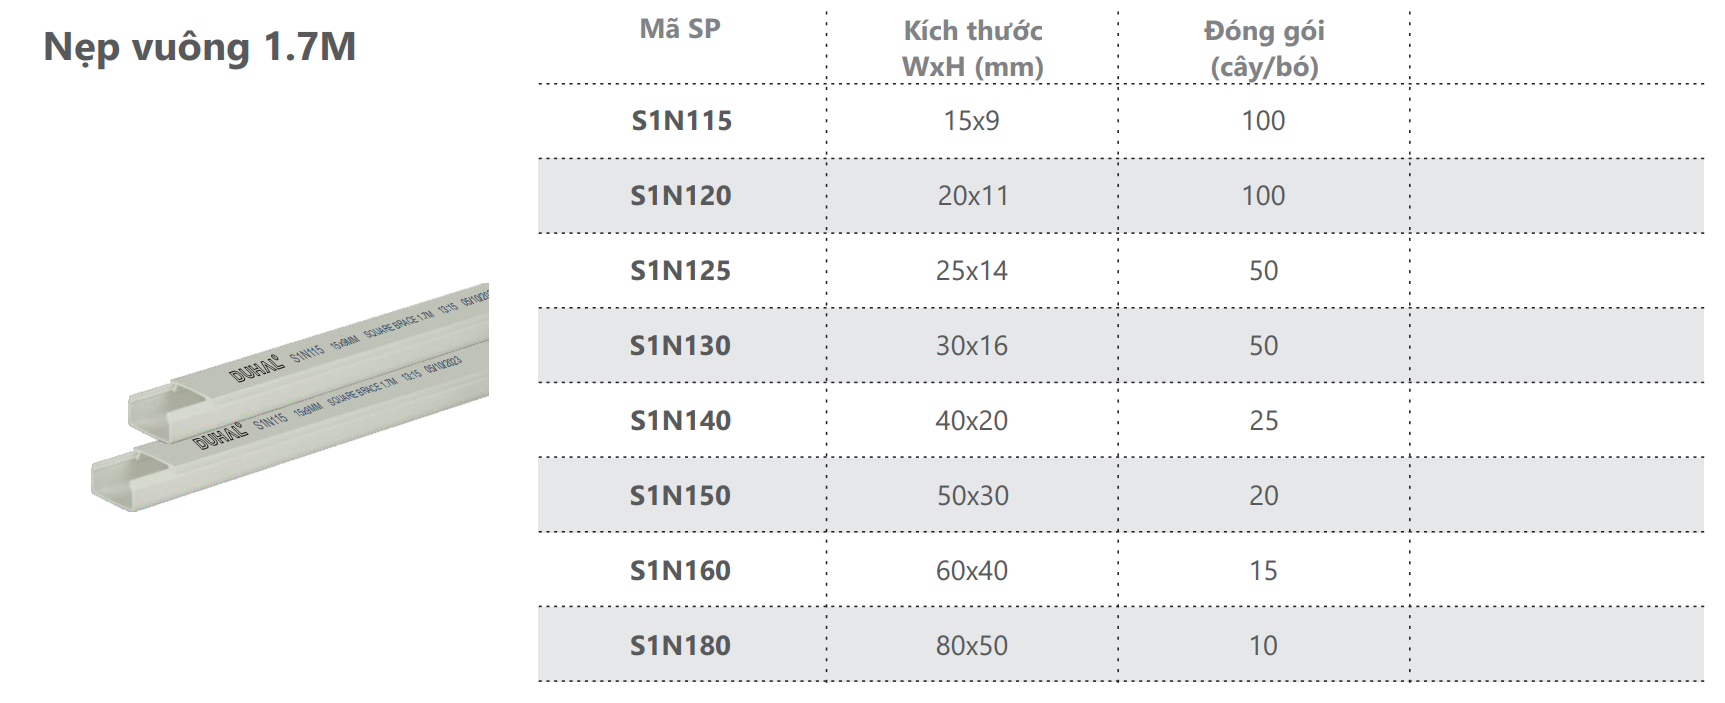This screenshot has height=703, width=1725.
Task: Click packing quantity 20 for S1N150
Action: (1264, 496)
